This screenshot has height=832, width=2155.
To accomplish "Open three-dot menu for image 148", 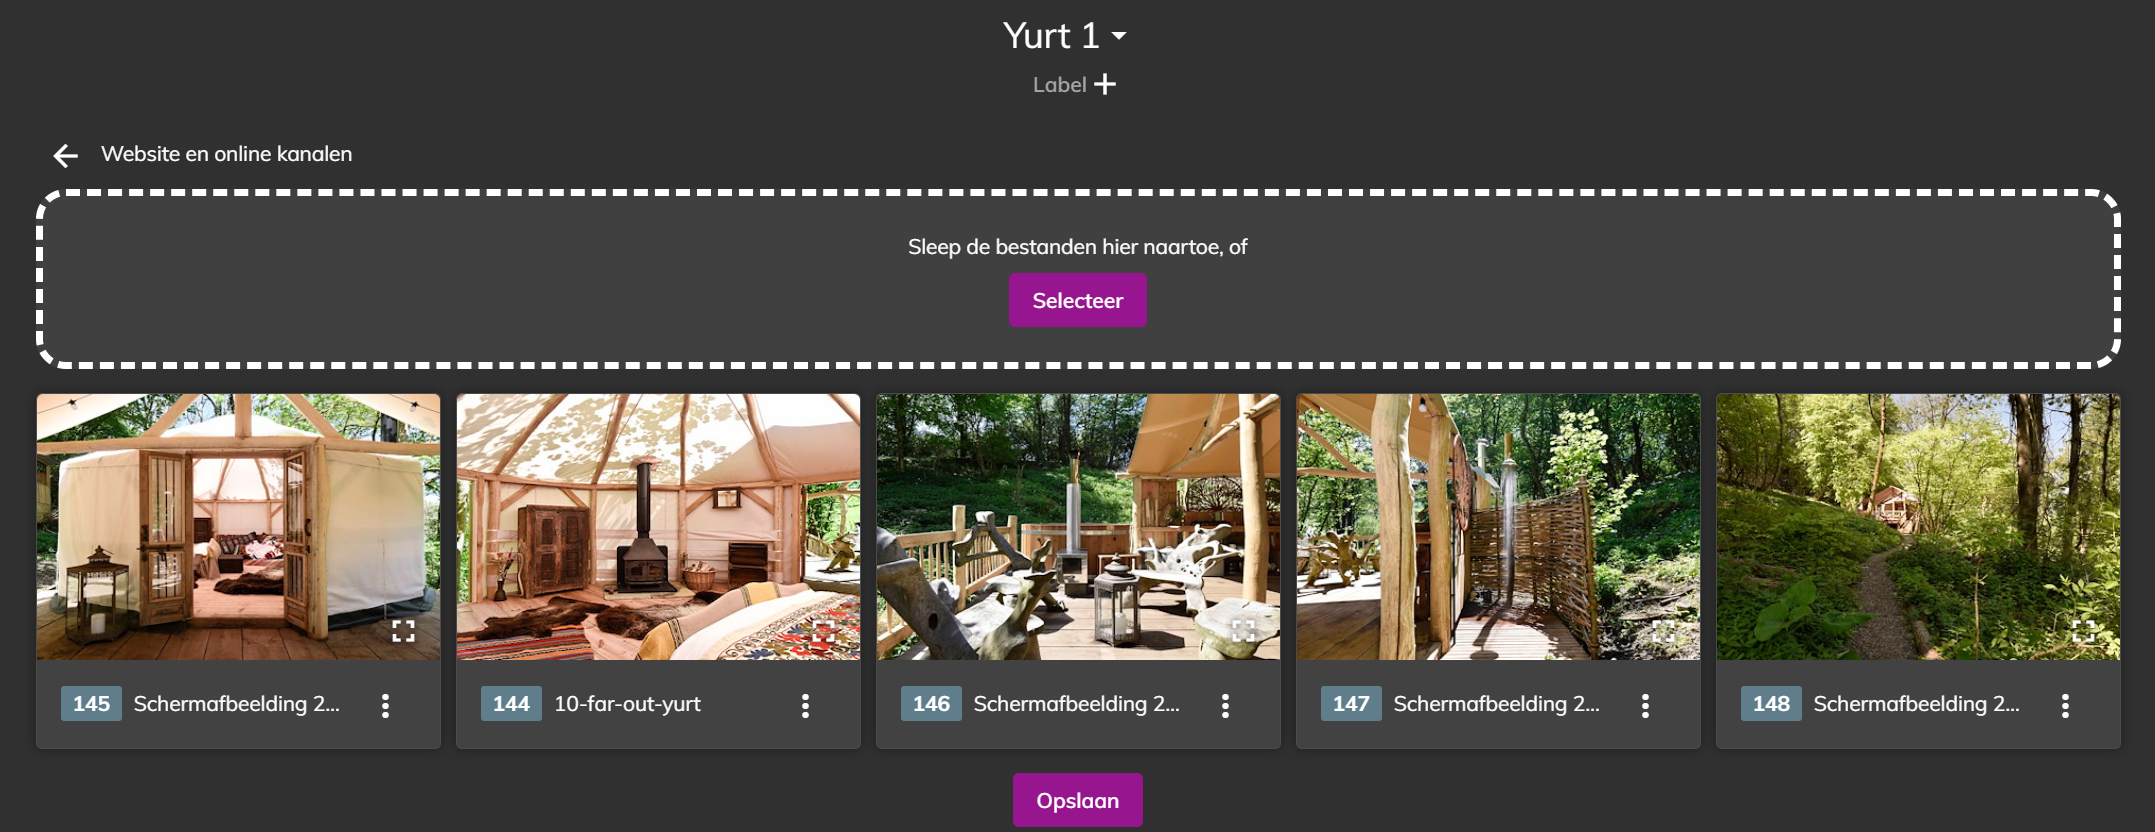I will 2065,705.
